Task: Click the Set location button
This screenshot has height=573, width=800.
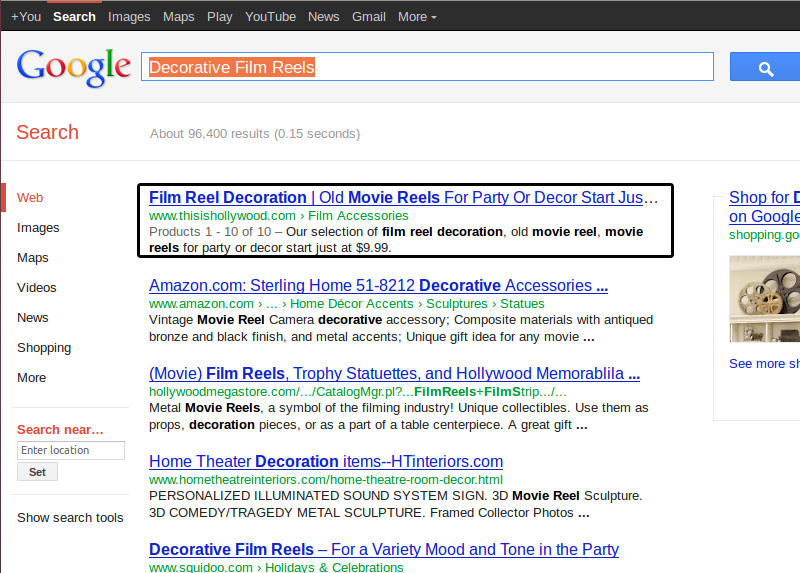Action: pyautogui.click(x=37, y=472)
